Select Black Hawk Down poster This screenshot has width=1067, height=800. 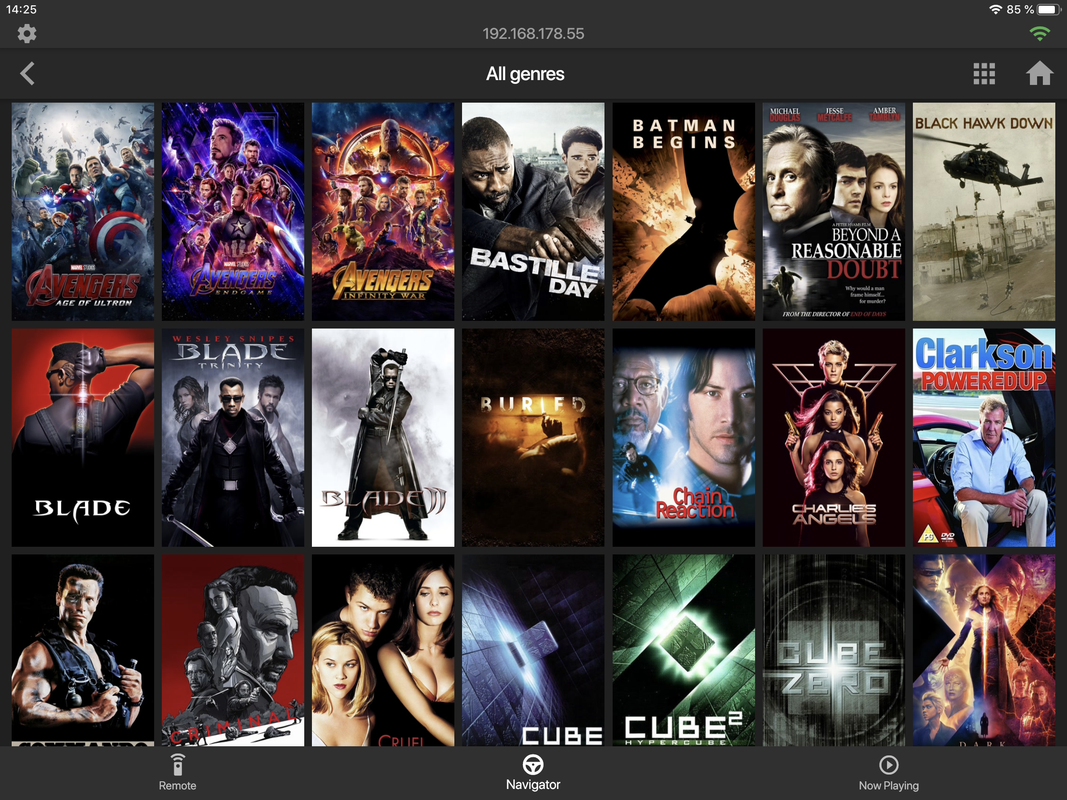point(984,212)
